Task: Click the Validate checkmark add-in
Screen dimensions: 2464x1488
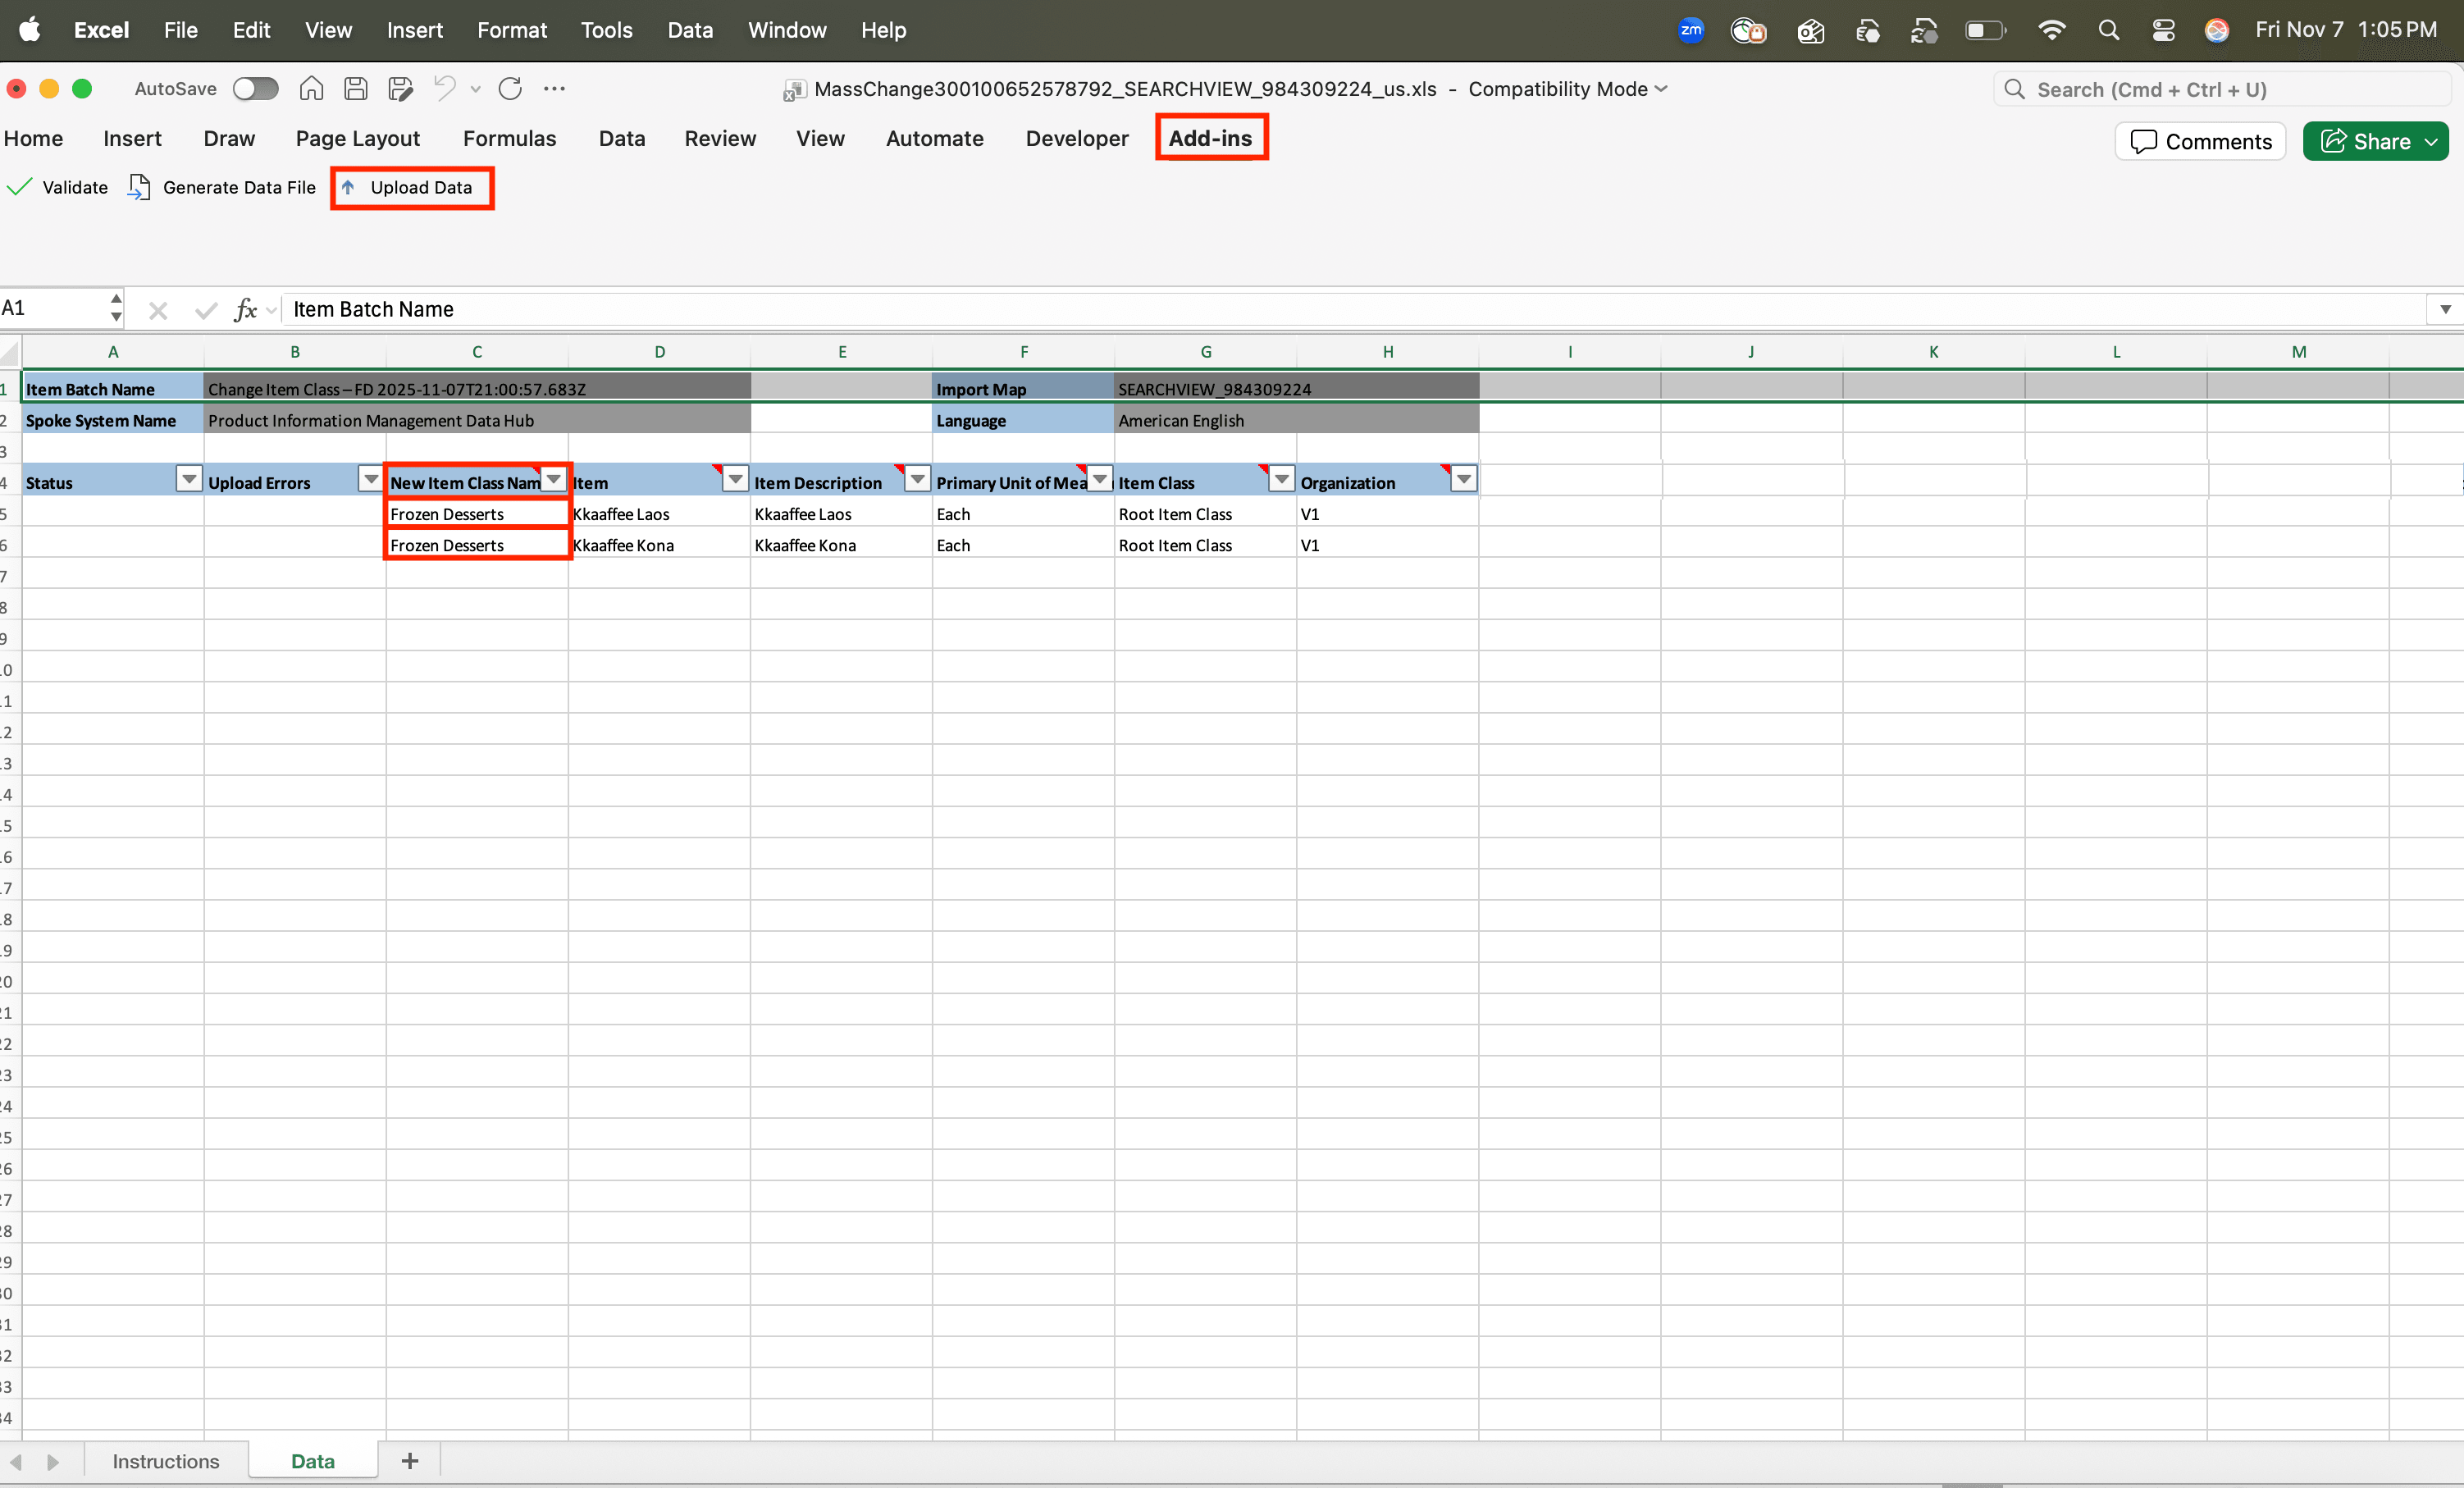Action: point(58,187)
